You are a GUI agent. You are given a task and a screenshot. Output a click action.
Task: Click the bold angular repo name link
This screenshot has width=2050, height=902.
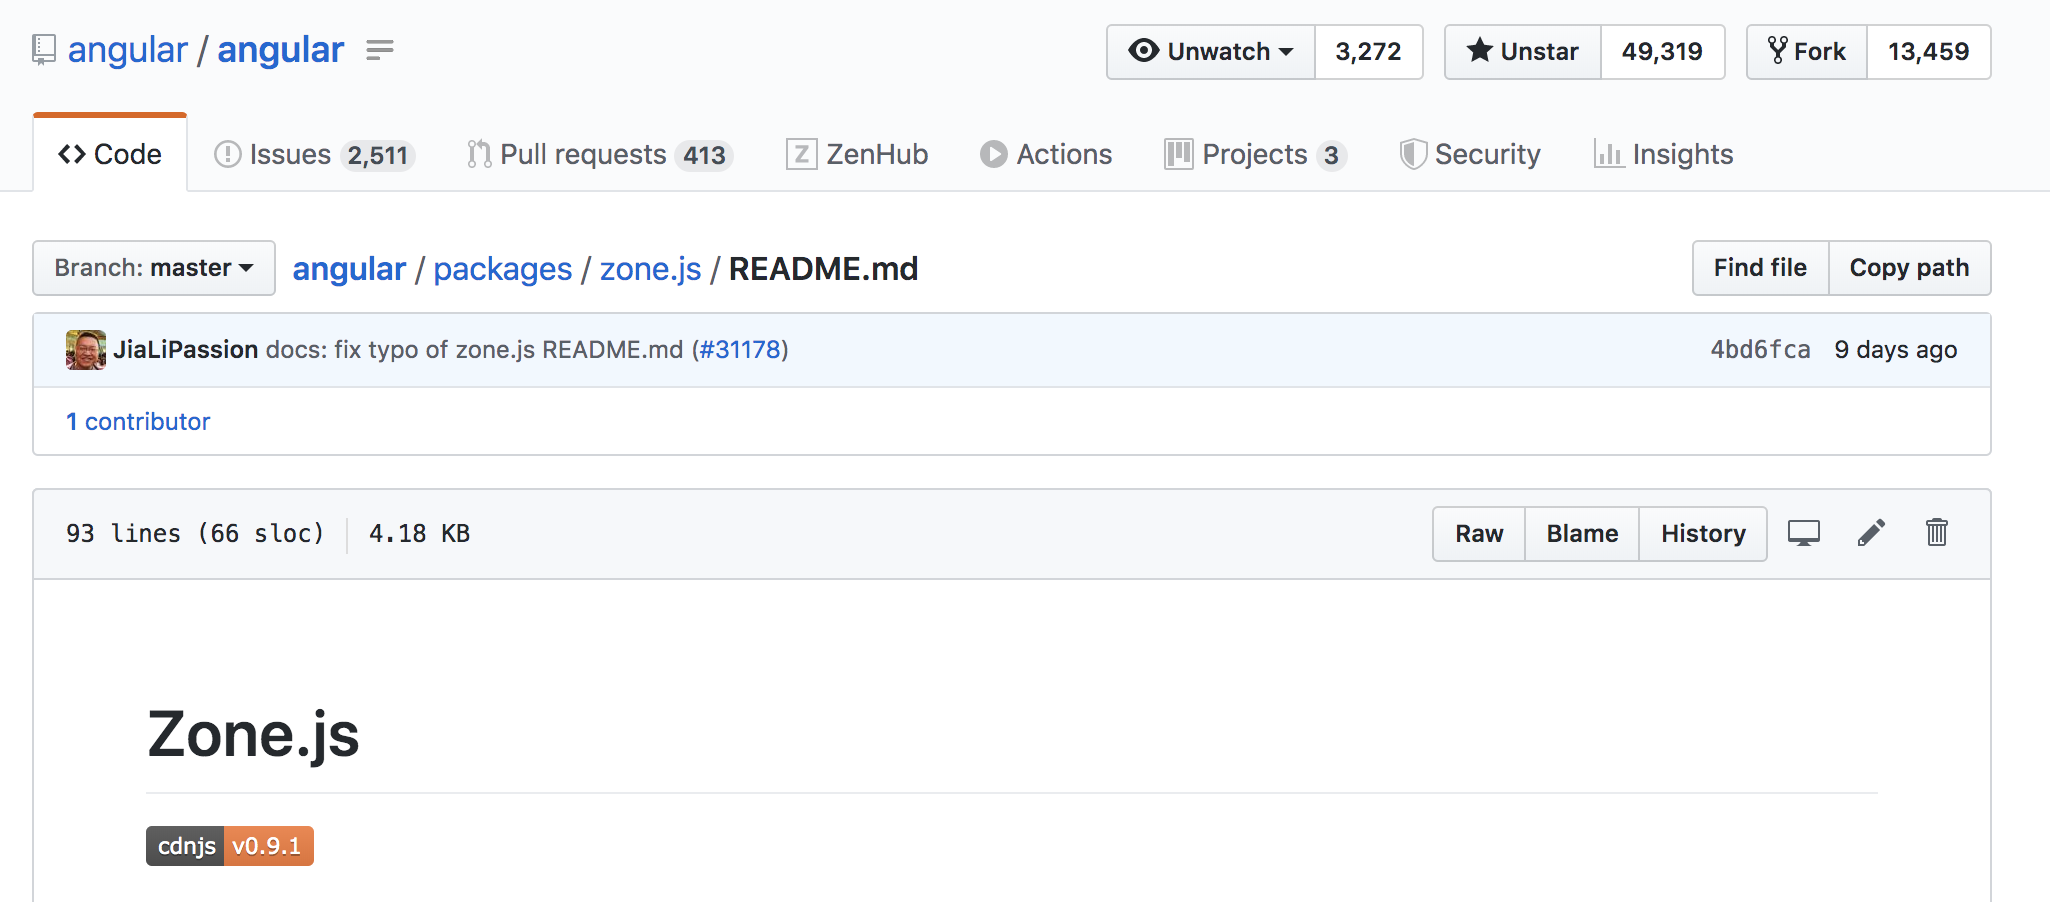click(281, 50)
